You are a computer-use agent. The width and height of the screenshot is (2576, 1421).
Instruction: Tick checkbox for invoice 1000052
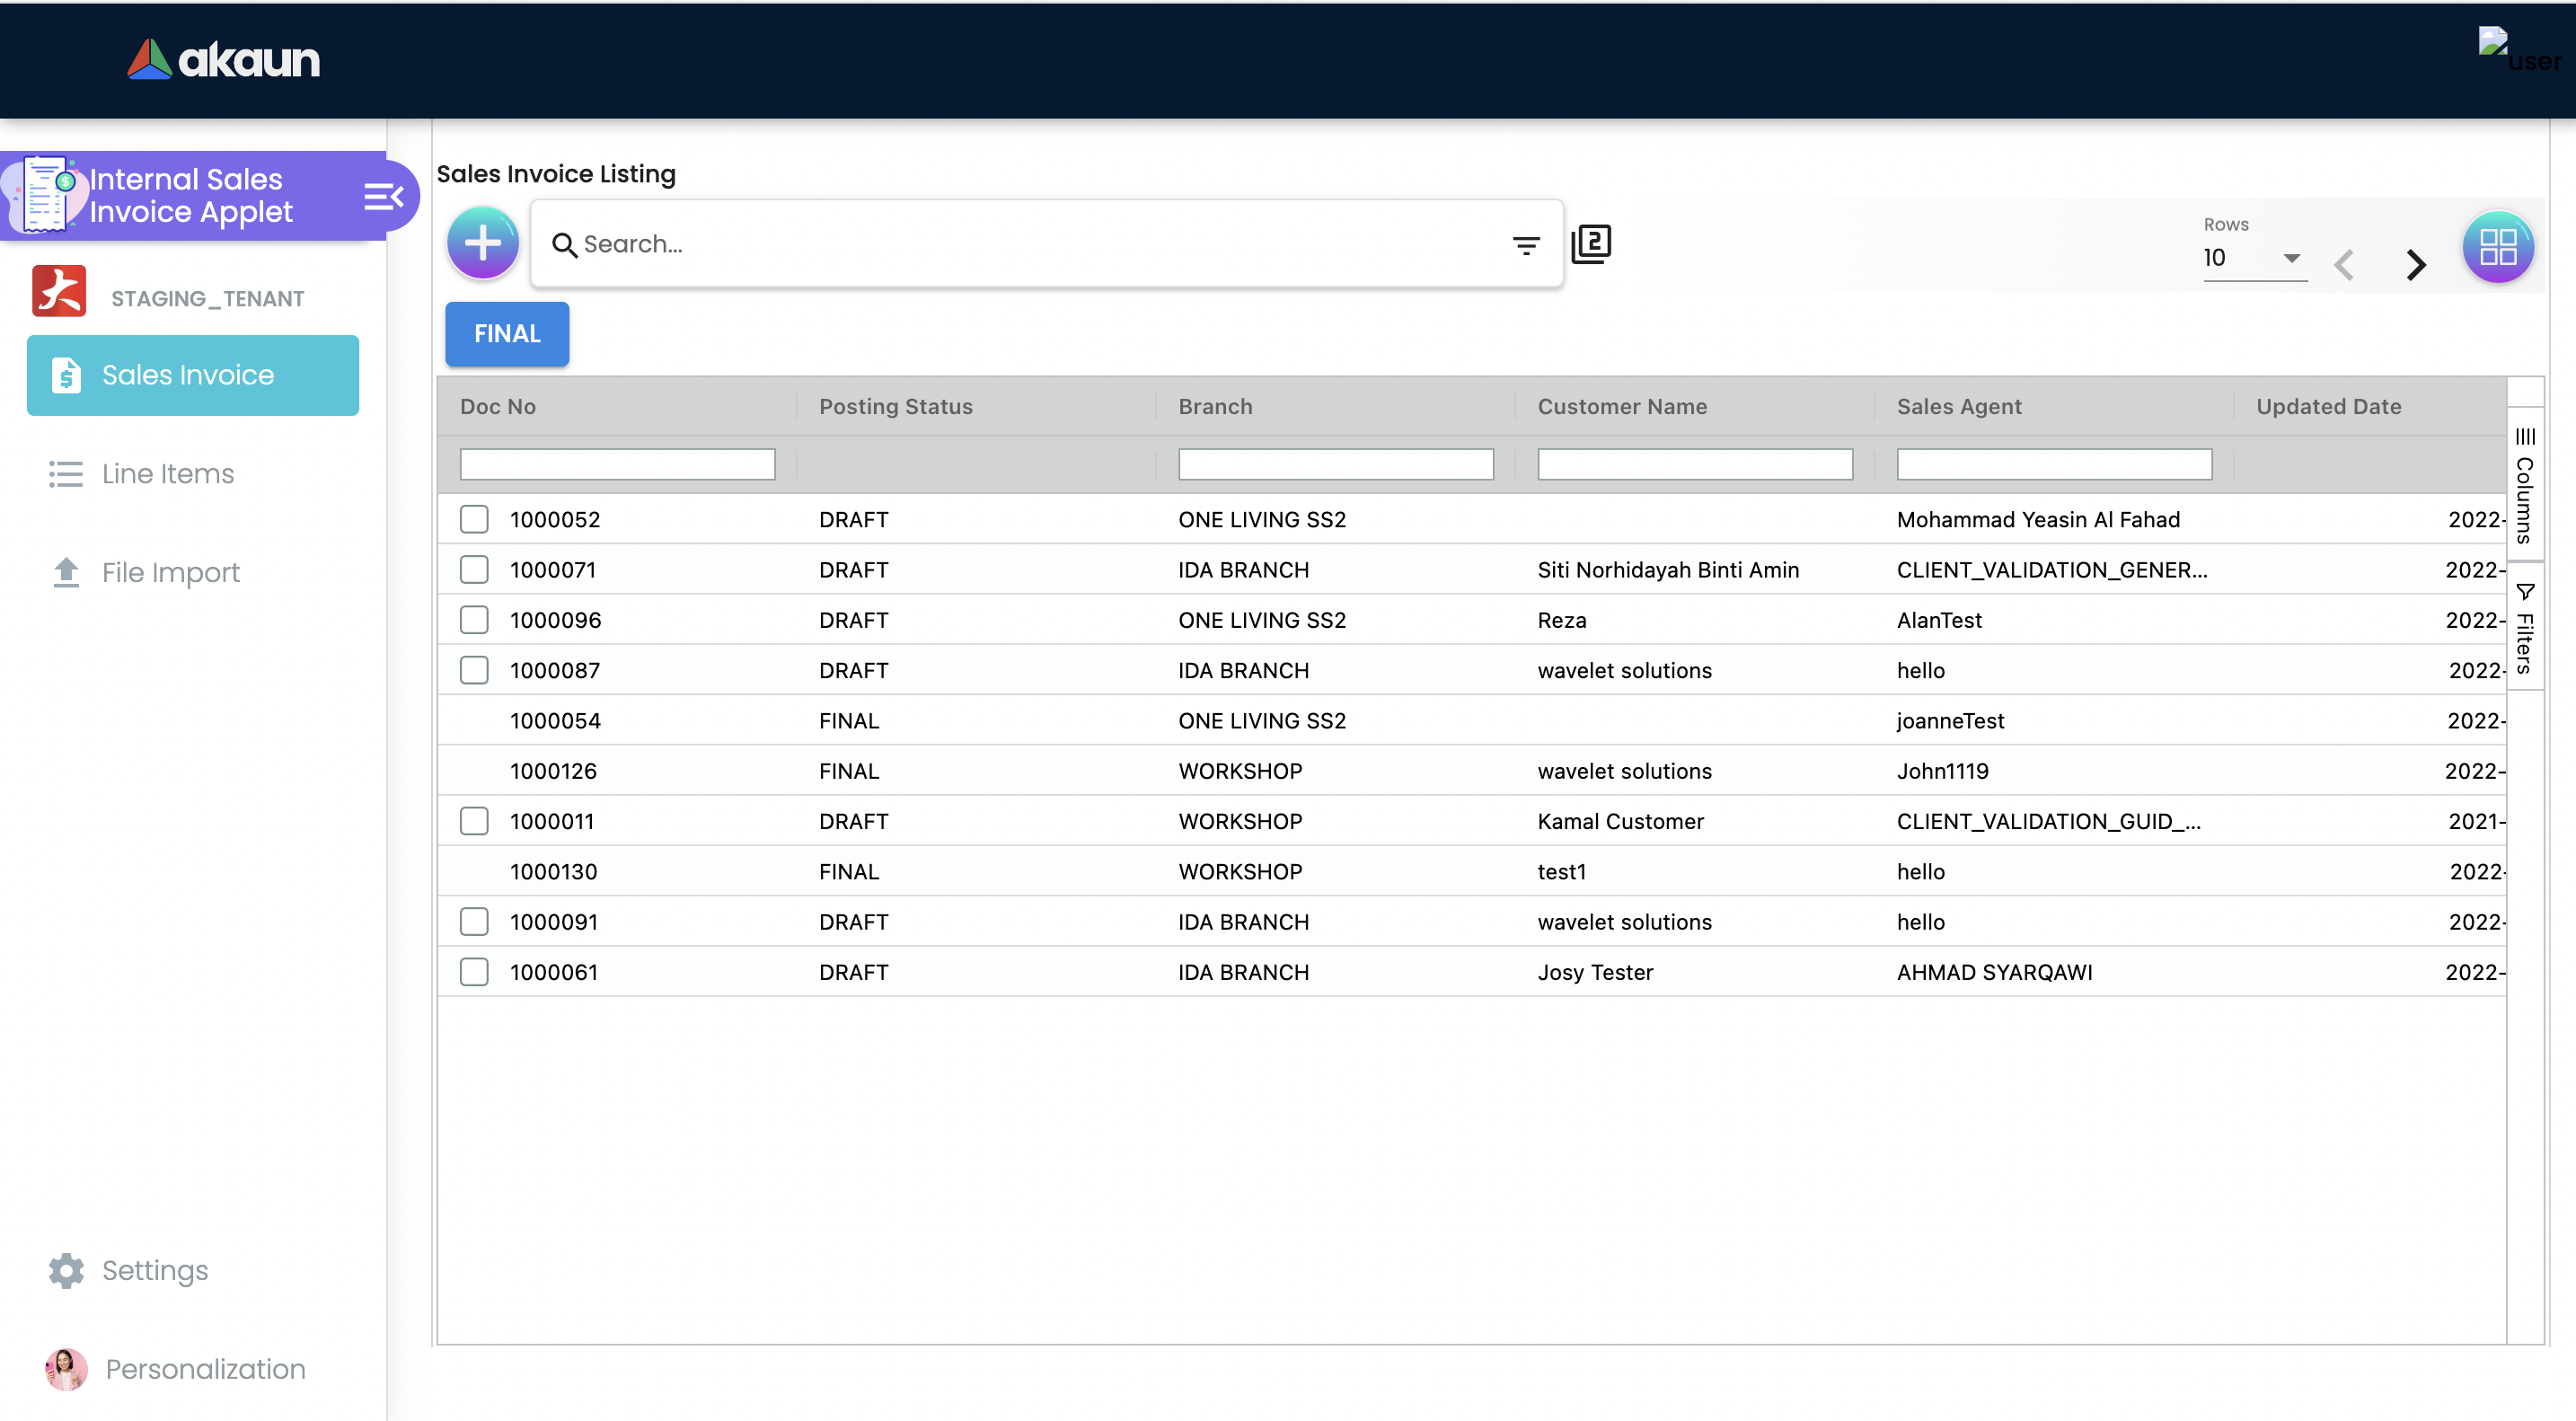coord(474,519)
